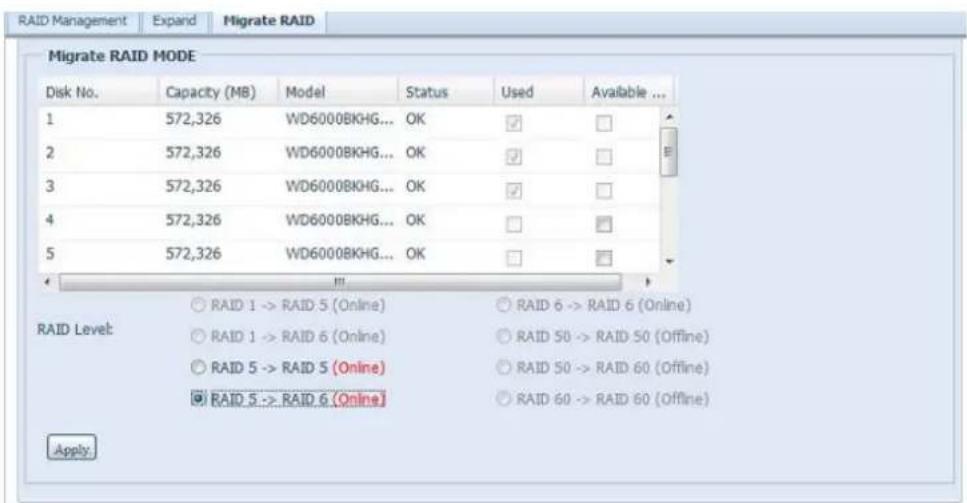The width and height of the screenshot is (967, 503).
Task: Select disk number 1 cell
Action: coord(50,119)
